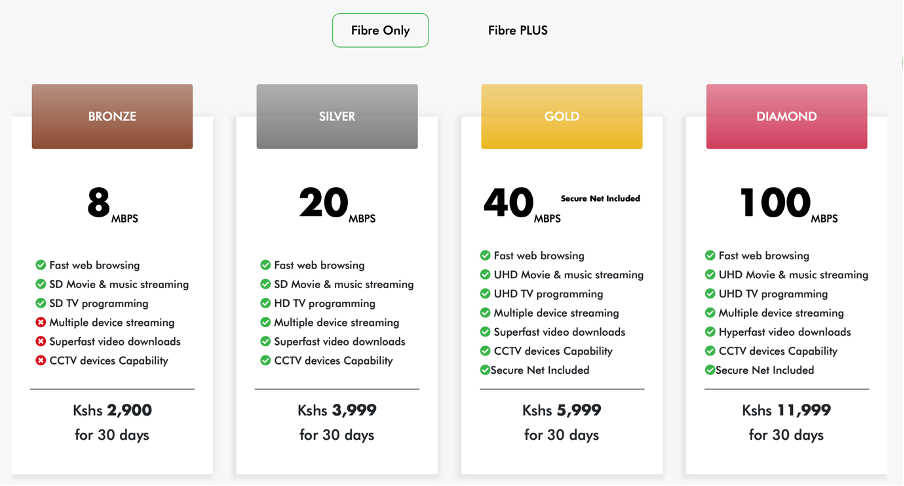Click Secure Net Included label beside 40 MBPS
Screen dimensions: 904x486
(x=600, y=198)
